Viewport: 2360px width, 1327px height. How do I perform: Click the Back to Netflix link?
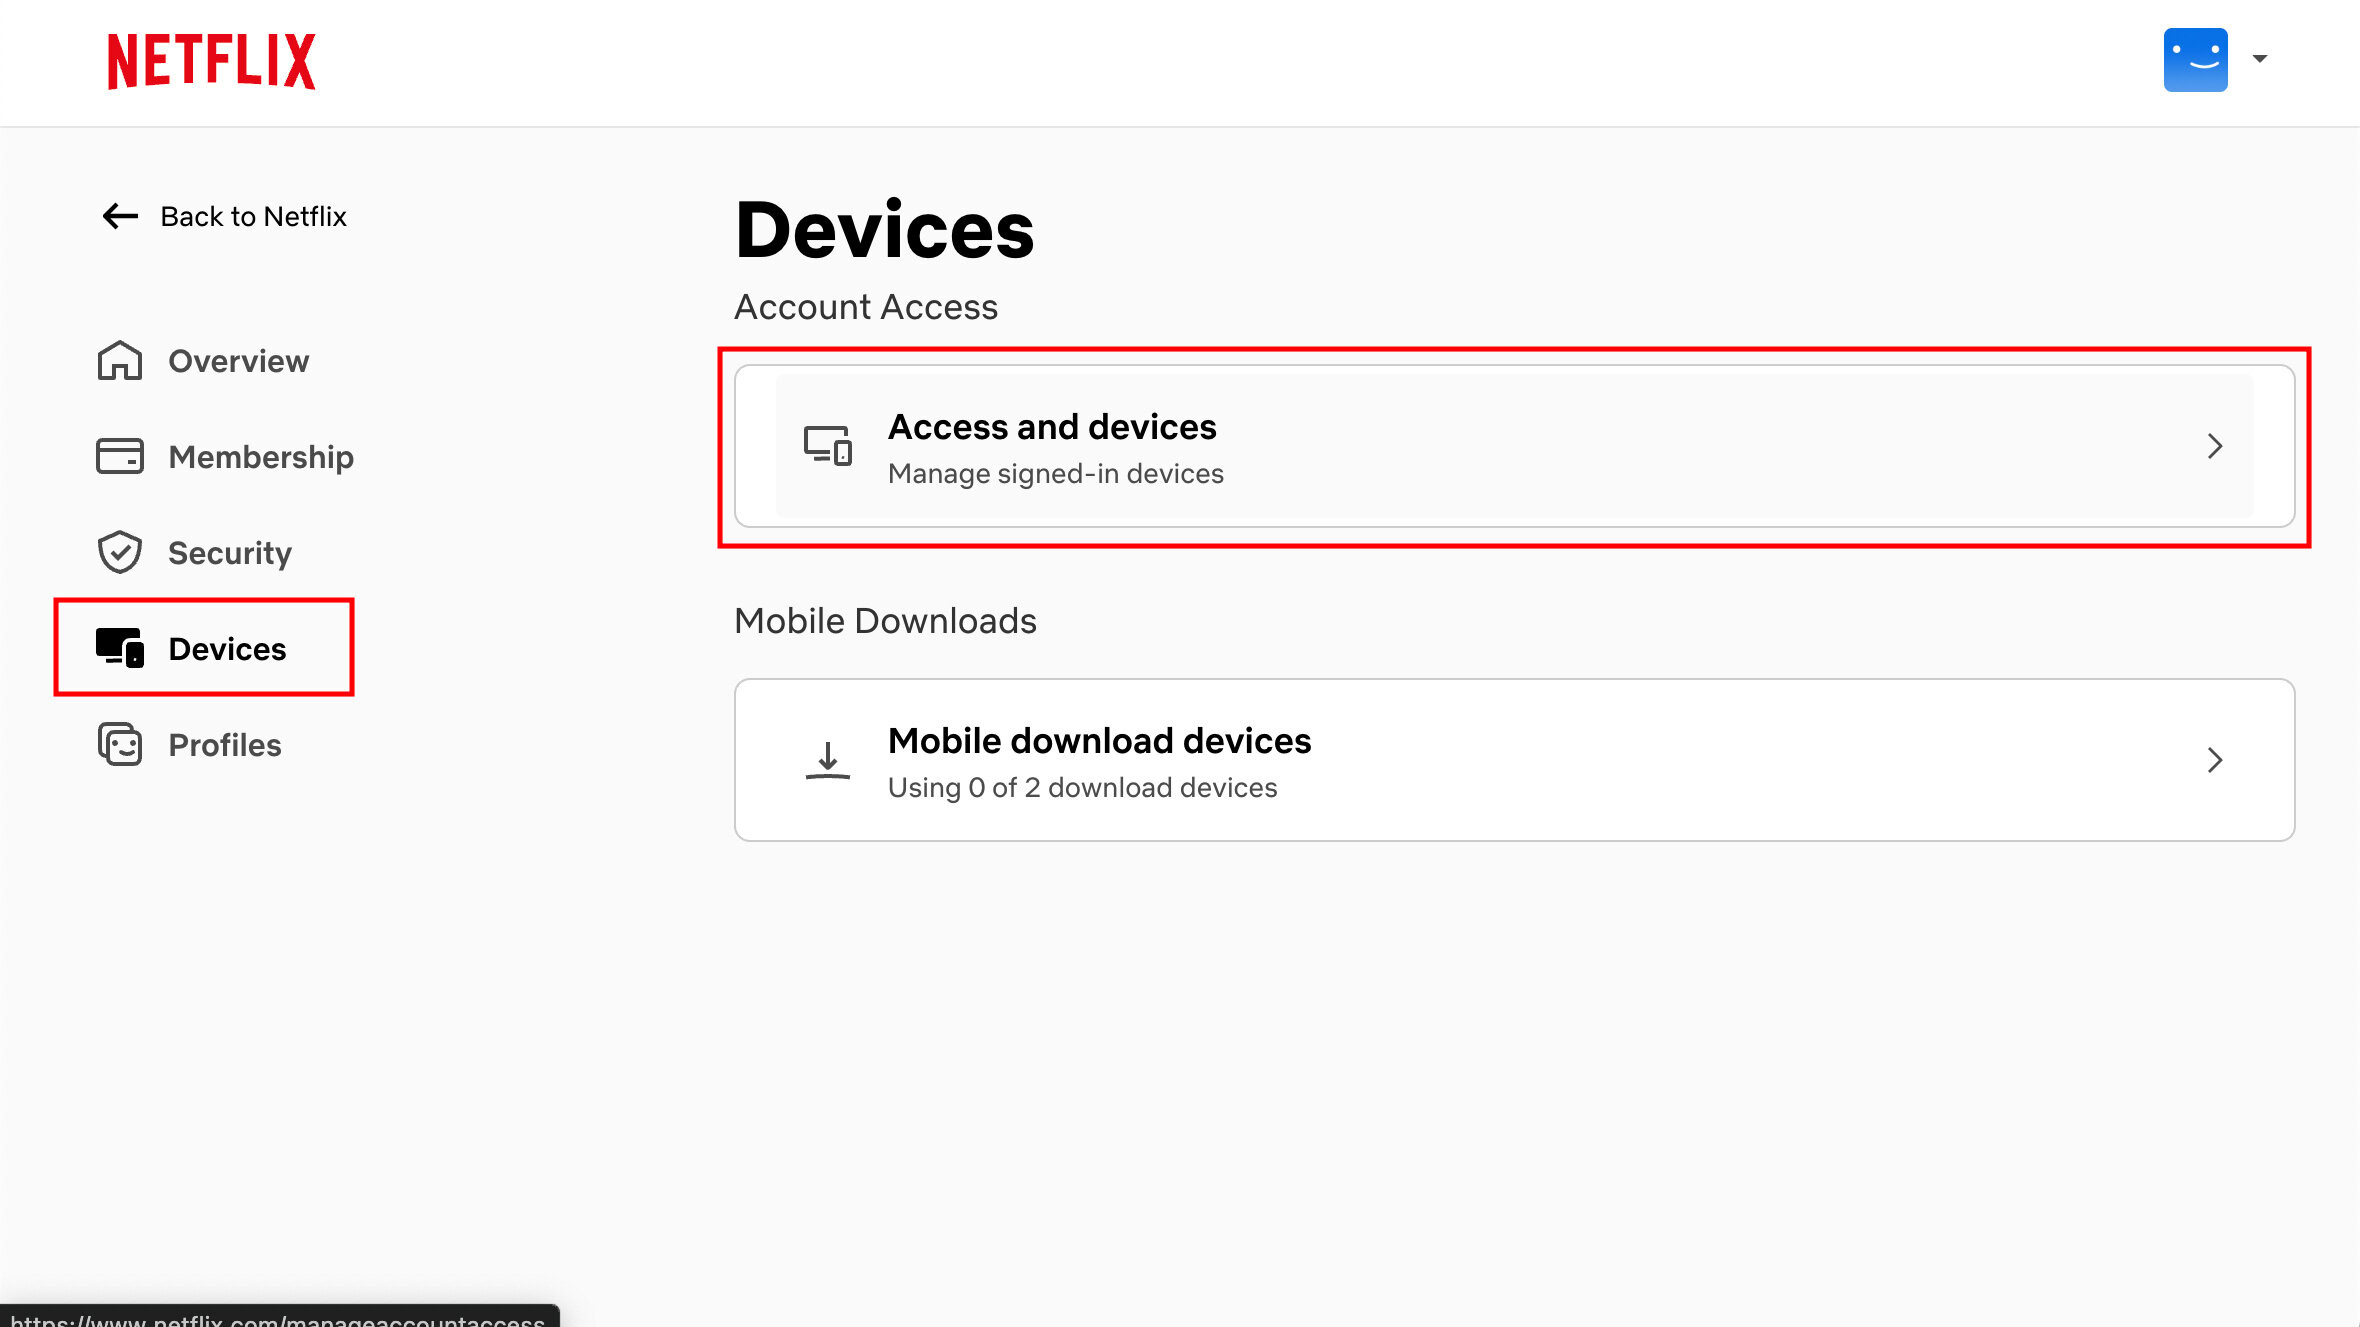[252, 216]
